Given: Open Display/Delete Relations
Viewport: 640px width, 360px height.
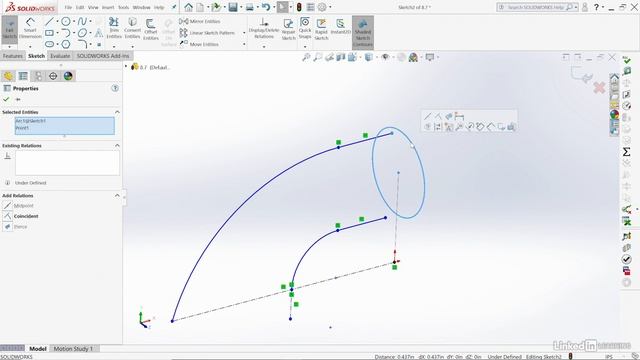Looking at the screenshot, I should point(264,29).
